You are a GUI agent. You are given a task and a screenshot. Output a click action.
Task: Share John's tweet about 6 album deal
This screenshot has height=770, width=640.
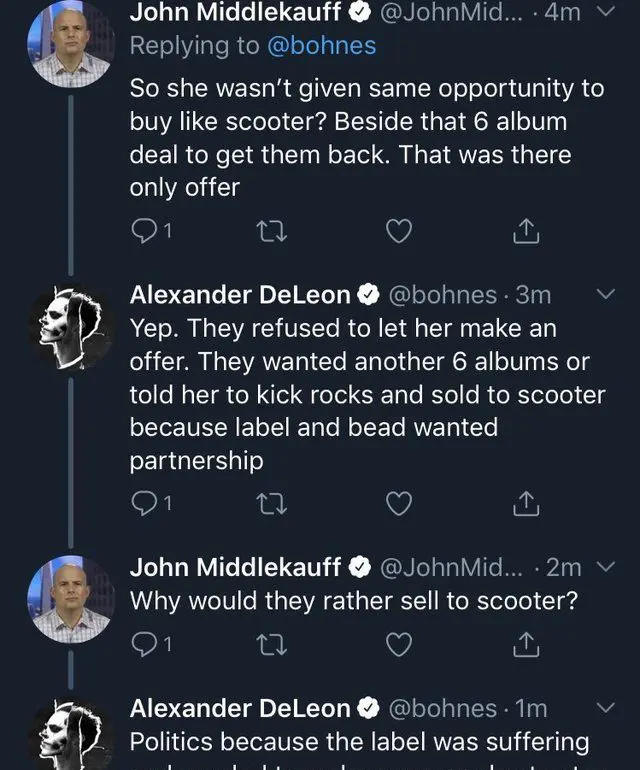click(x=525, y=232)
